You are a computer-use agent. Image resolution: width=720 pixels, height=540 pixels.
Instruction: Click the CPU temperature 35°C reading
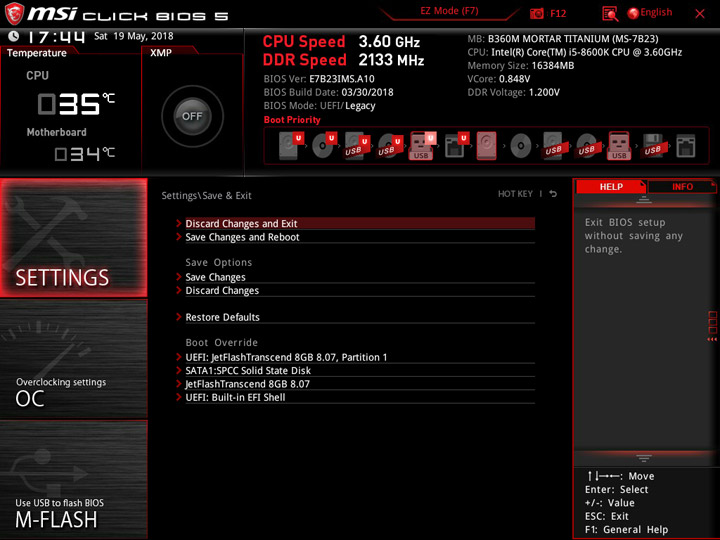pyautogui.click(x=76, y=103)
